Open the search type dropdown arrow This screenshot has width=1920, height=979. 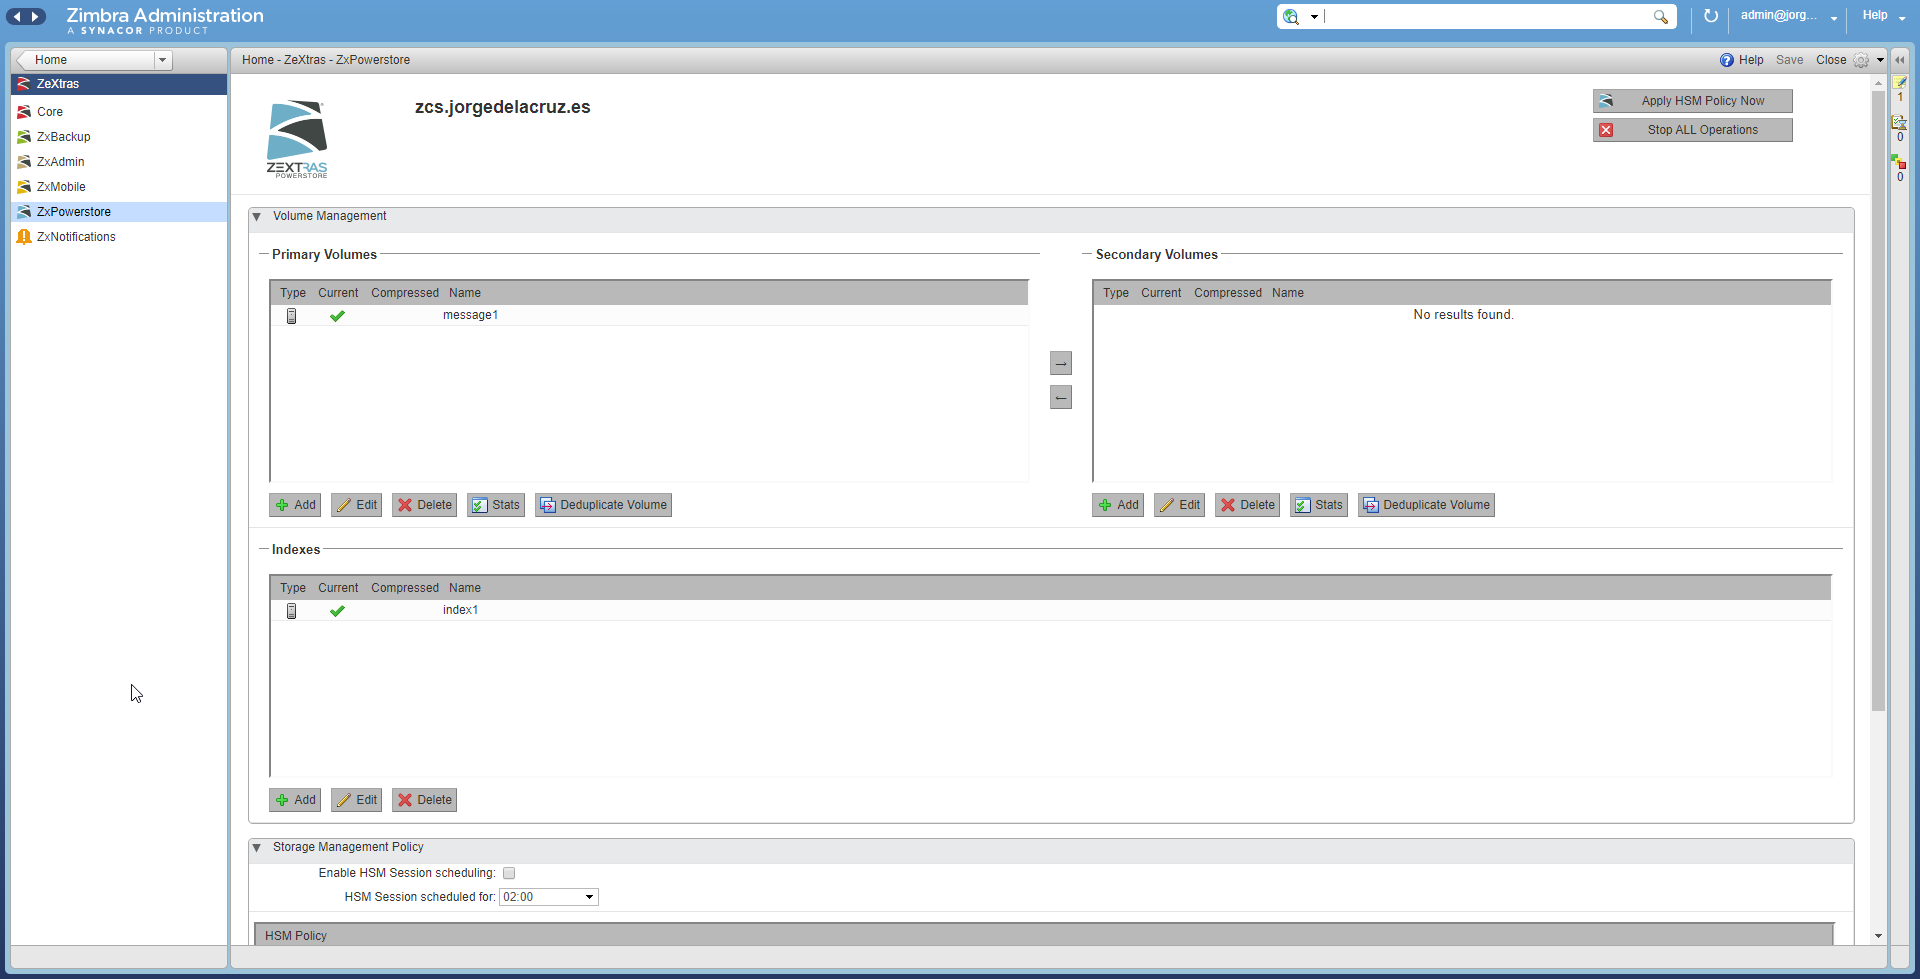(1314, 17)
